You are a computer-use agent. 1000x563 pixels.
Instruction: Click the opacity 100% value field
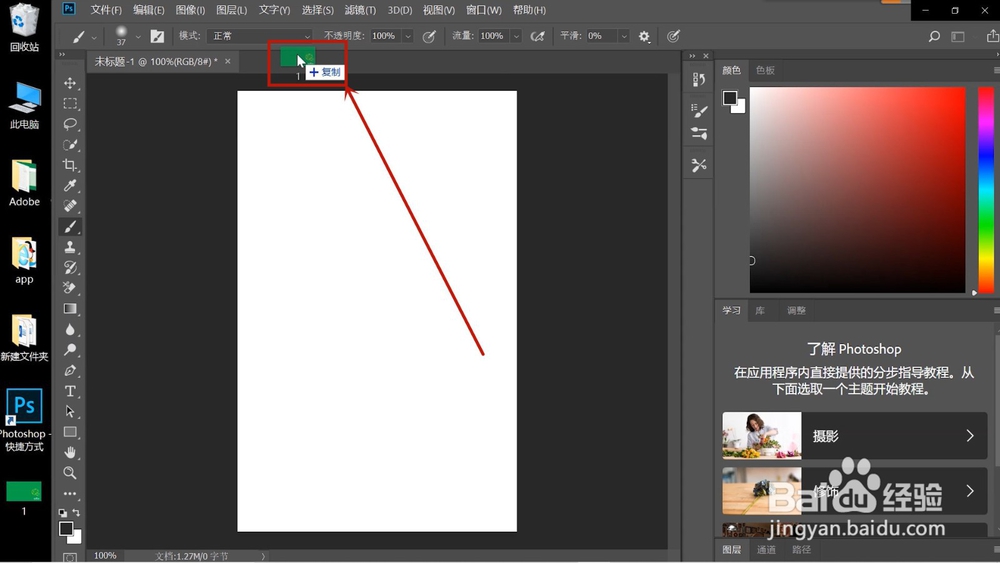point(383,36)
